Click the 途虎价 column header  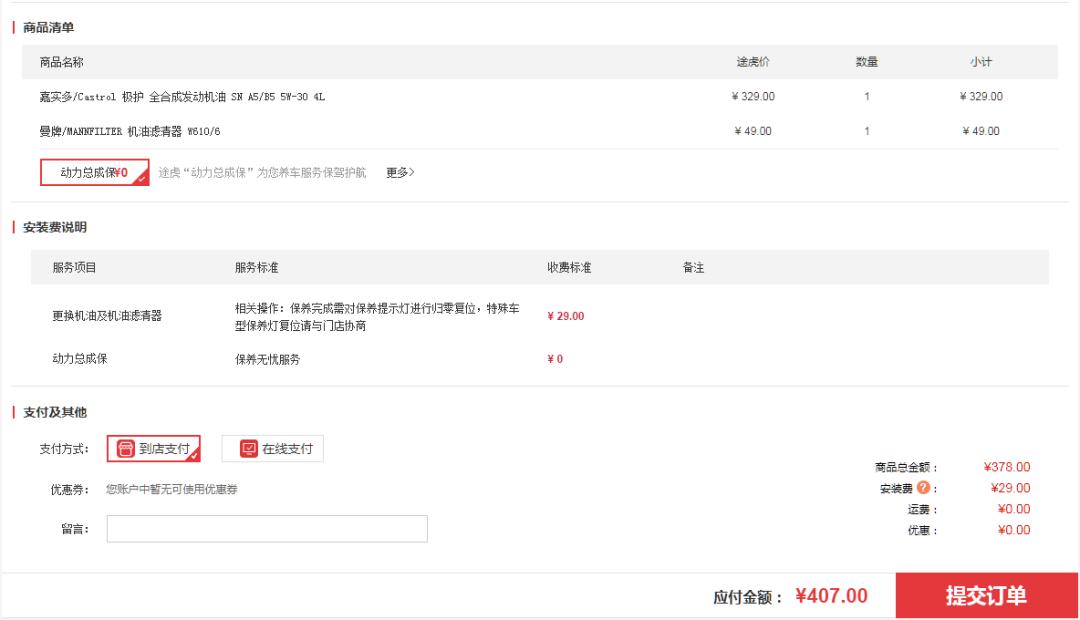click(753, 62)
